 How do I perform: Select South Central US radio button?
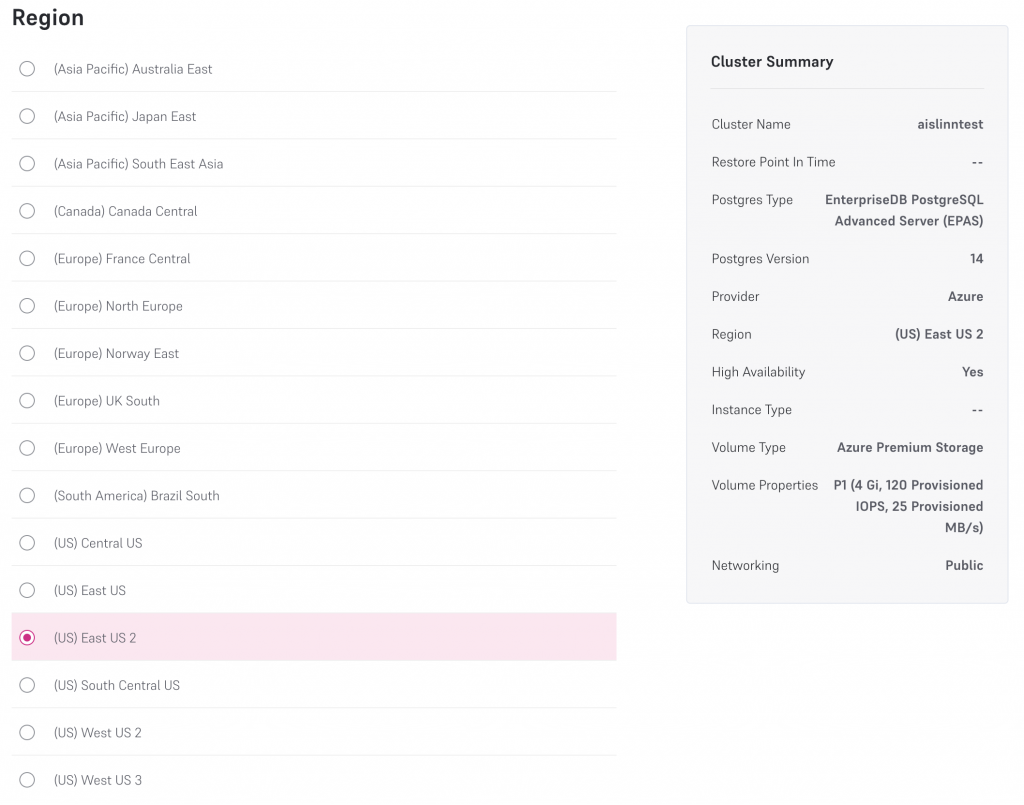coord(27,685)
